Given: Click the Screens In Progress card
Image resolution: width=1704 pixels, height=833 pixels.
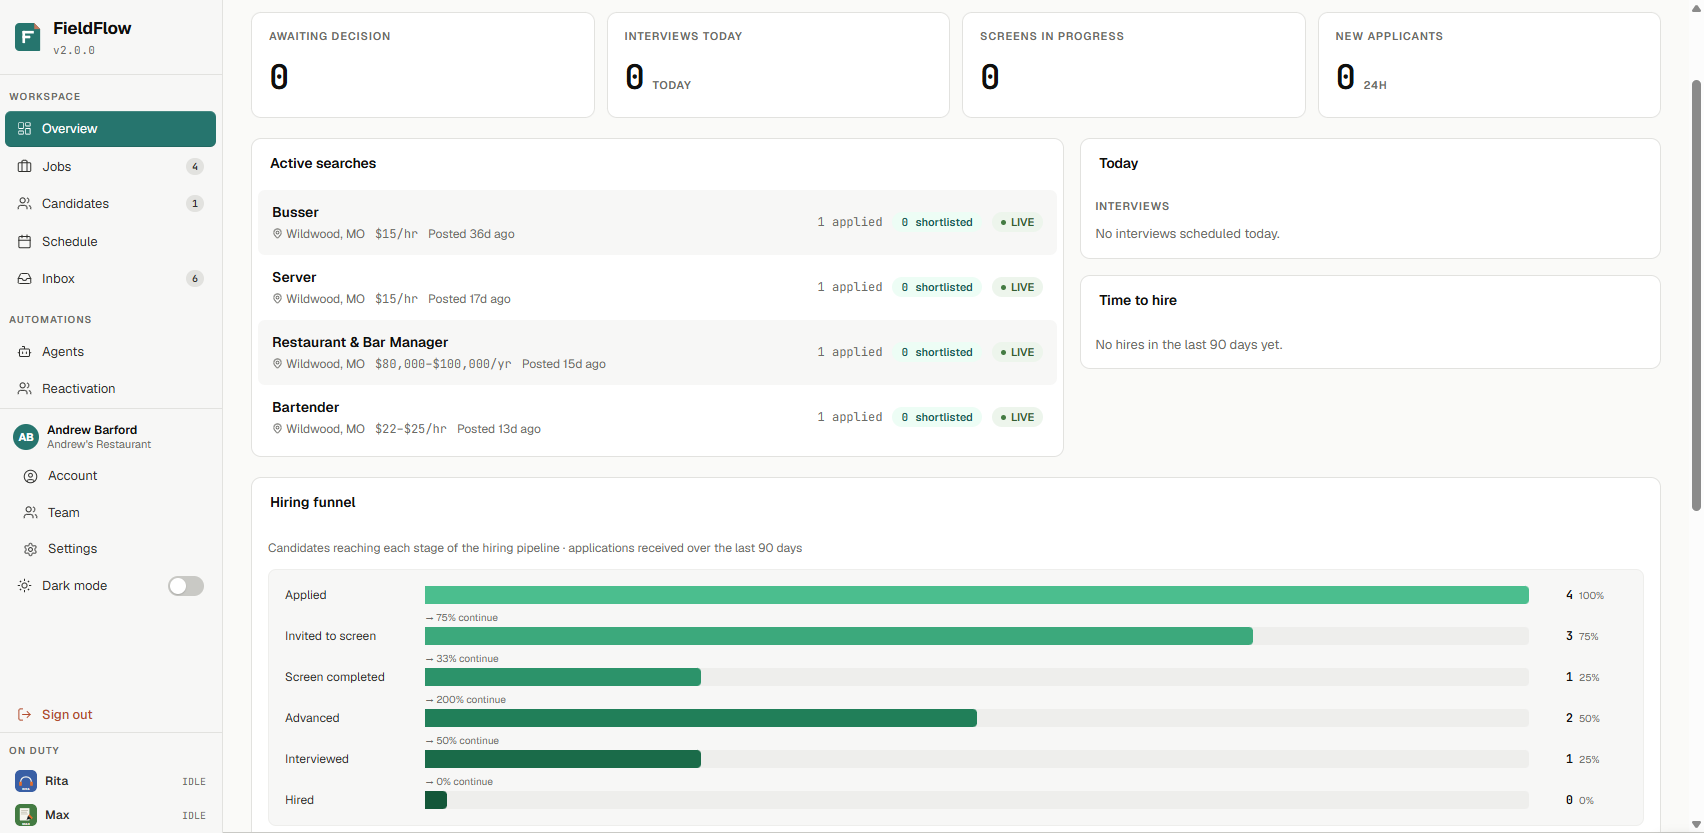Looking at the screenshot, I should [1134, 65].
